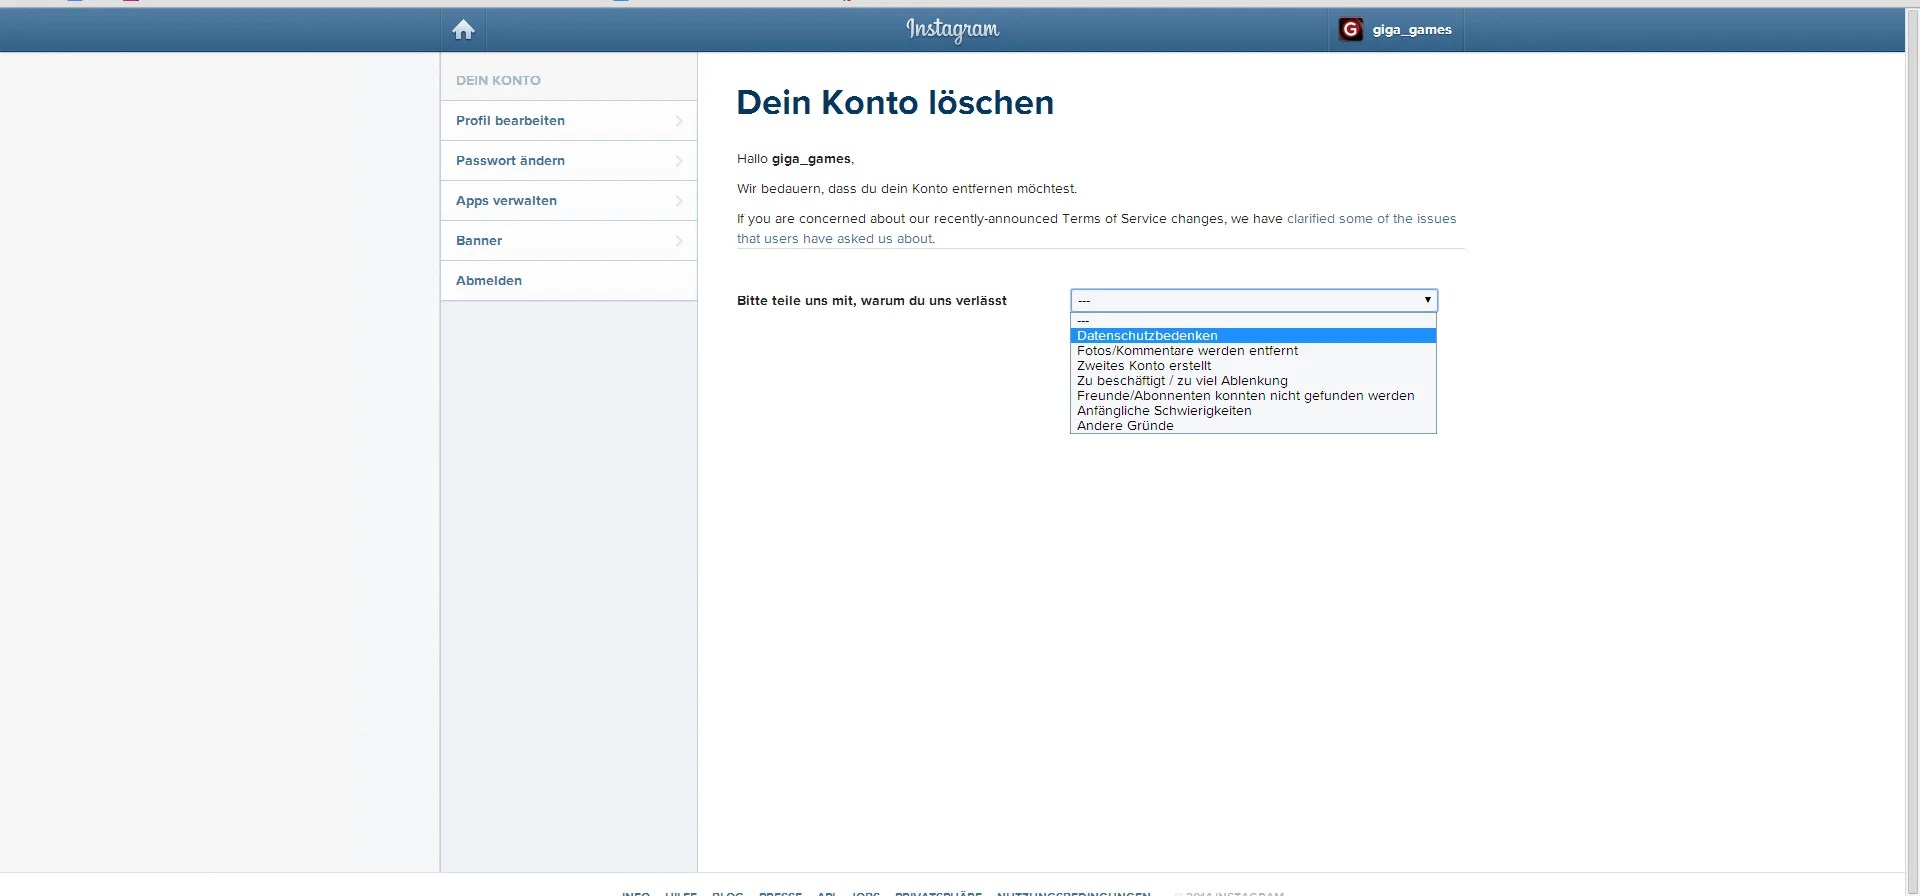Select Banner in the account sidebar
The width and height of the screenshot is (1920, 896).
pos(568,241)
